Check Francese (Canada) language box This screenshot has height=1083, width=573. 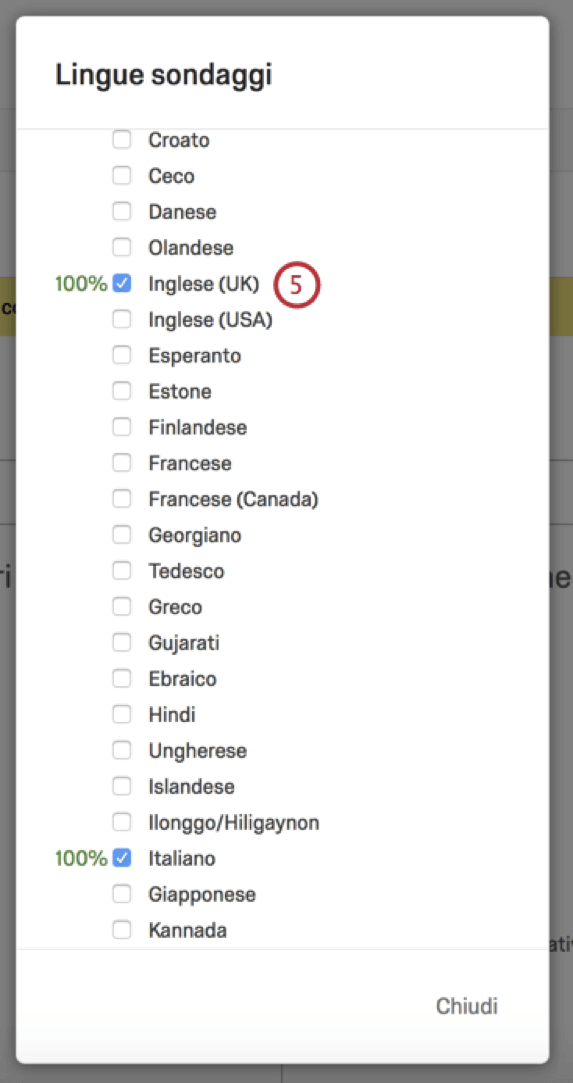coord(122,499)
